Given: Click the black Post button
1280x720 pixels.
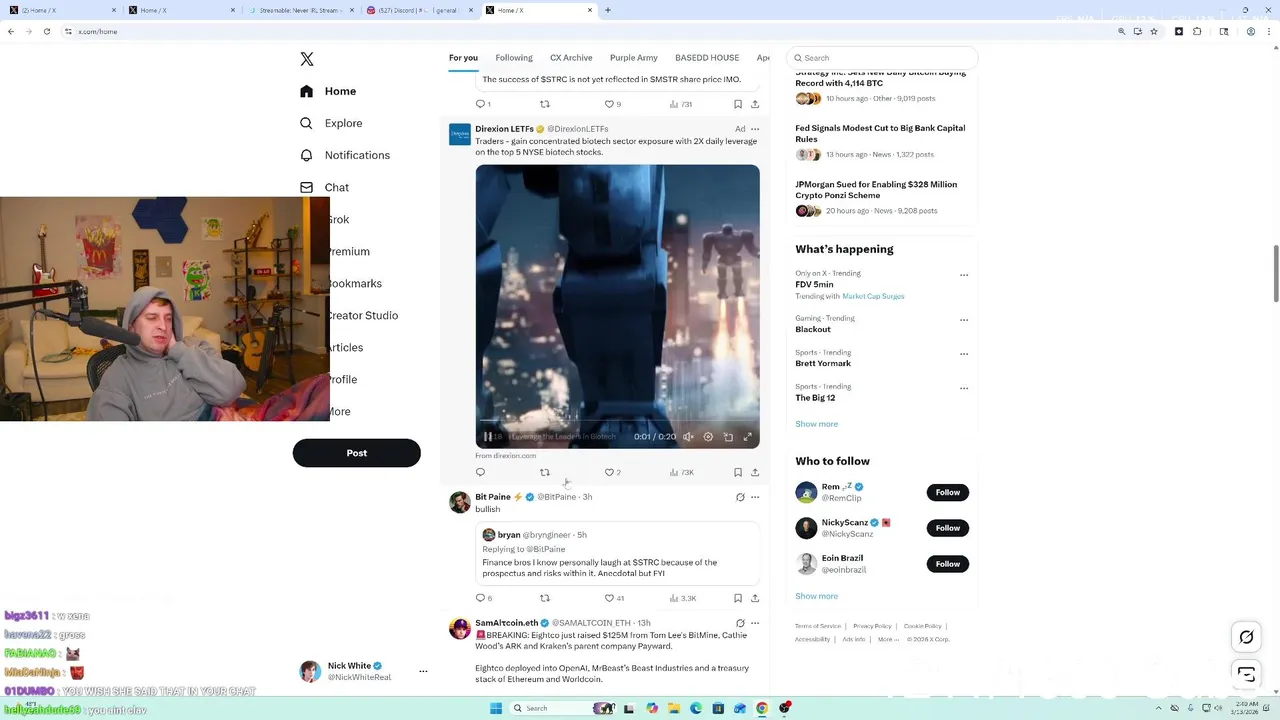Looking at the screenshot, I should [x=356, y=453].
